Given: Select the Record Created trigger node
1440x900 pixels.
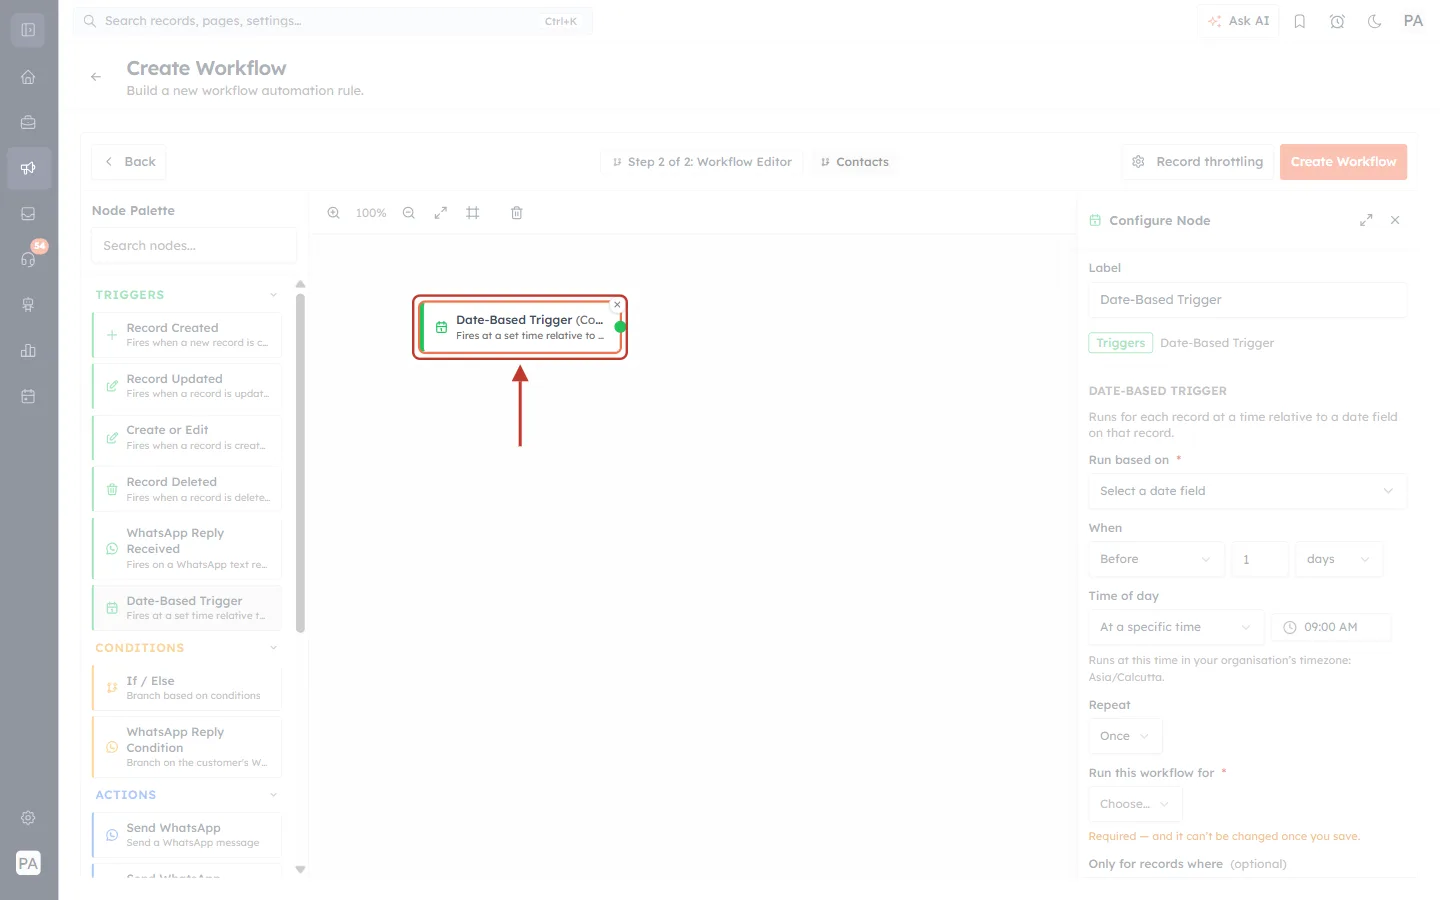Looking at the screenshot, I should pyautogui.click(x=187, y=335).
